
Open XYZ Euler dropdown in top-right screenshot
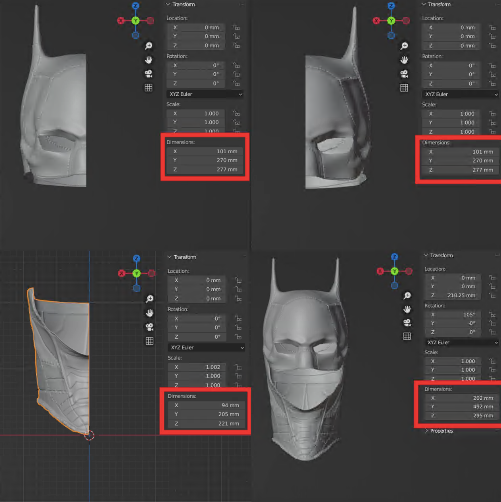click(x=460, y=94)
